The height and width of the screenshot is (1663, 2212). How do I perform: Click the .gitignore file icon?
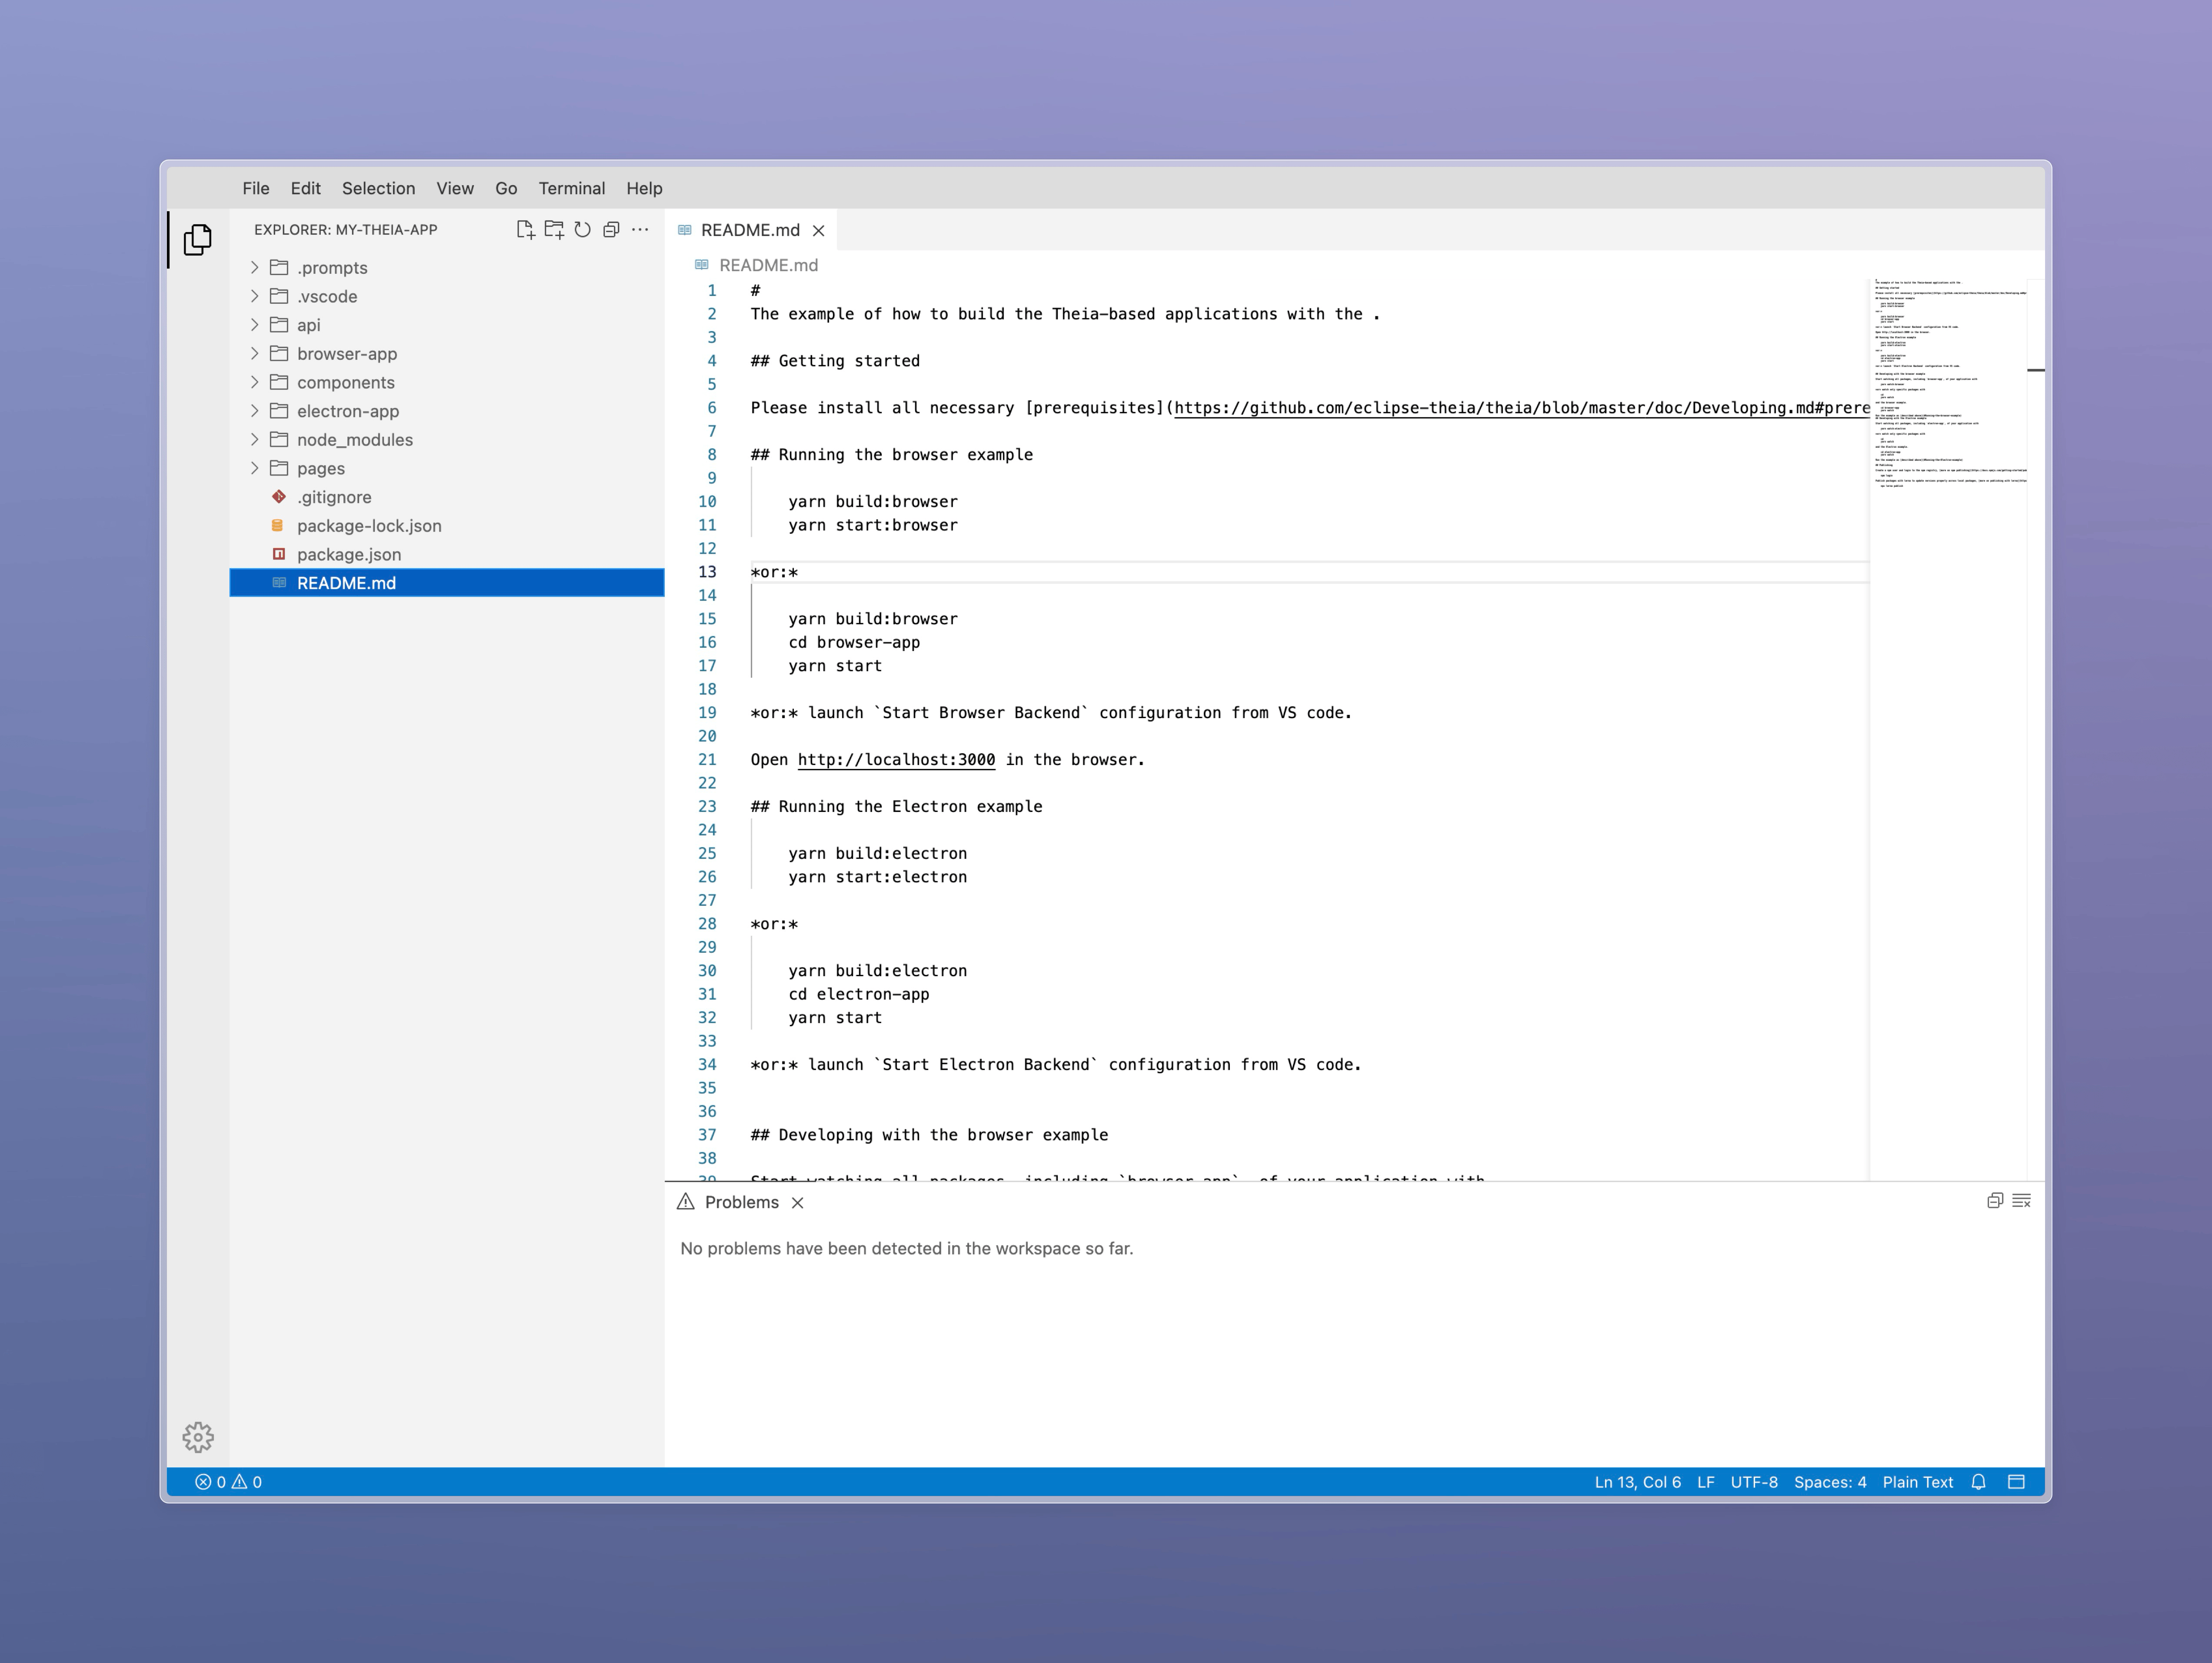[x=279, y=497]
